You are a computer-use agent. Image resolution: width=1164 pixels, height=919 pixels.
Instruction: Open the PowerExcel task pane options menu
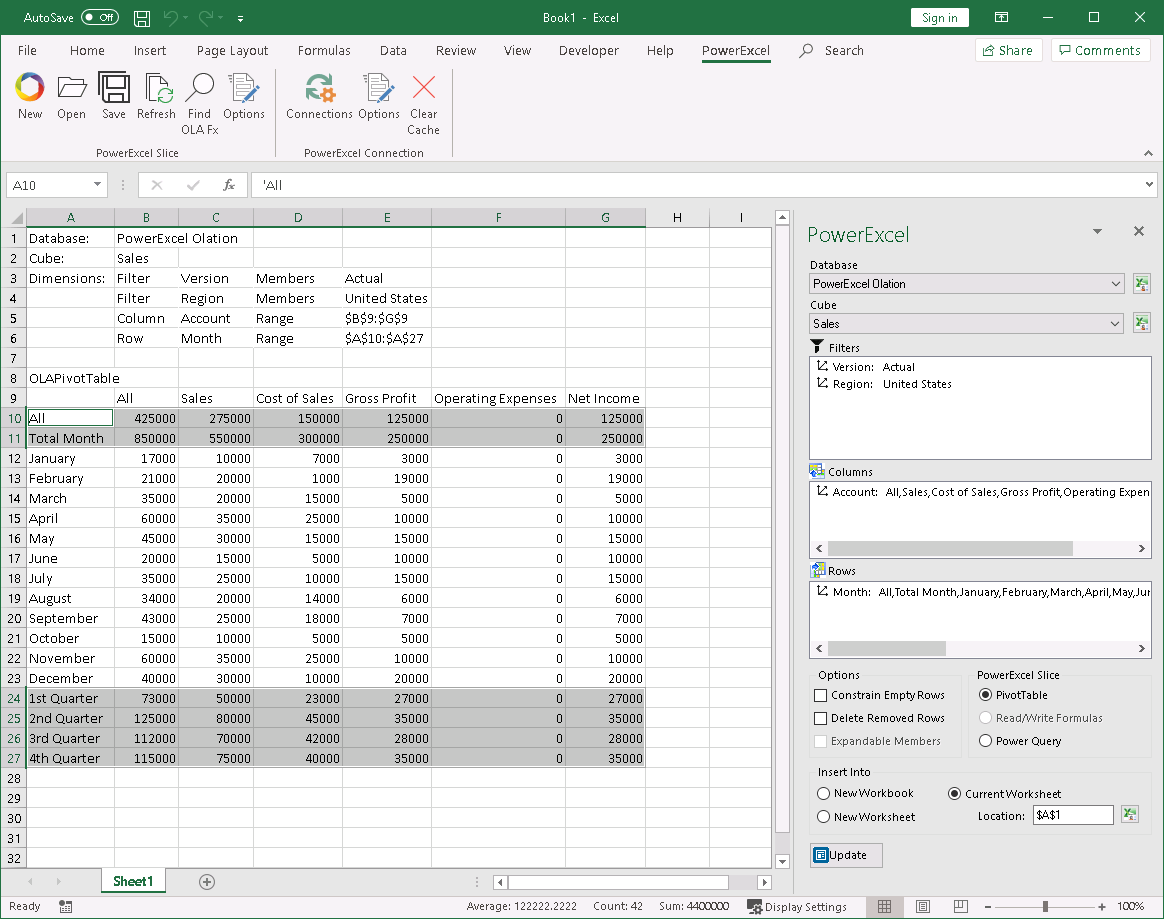(x=1097, y=232)
